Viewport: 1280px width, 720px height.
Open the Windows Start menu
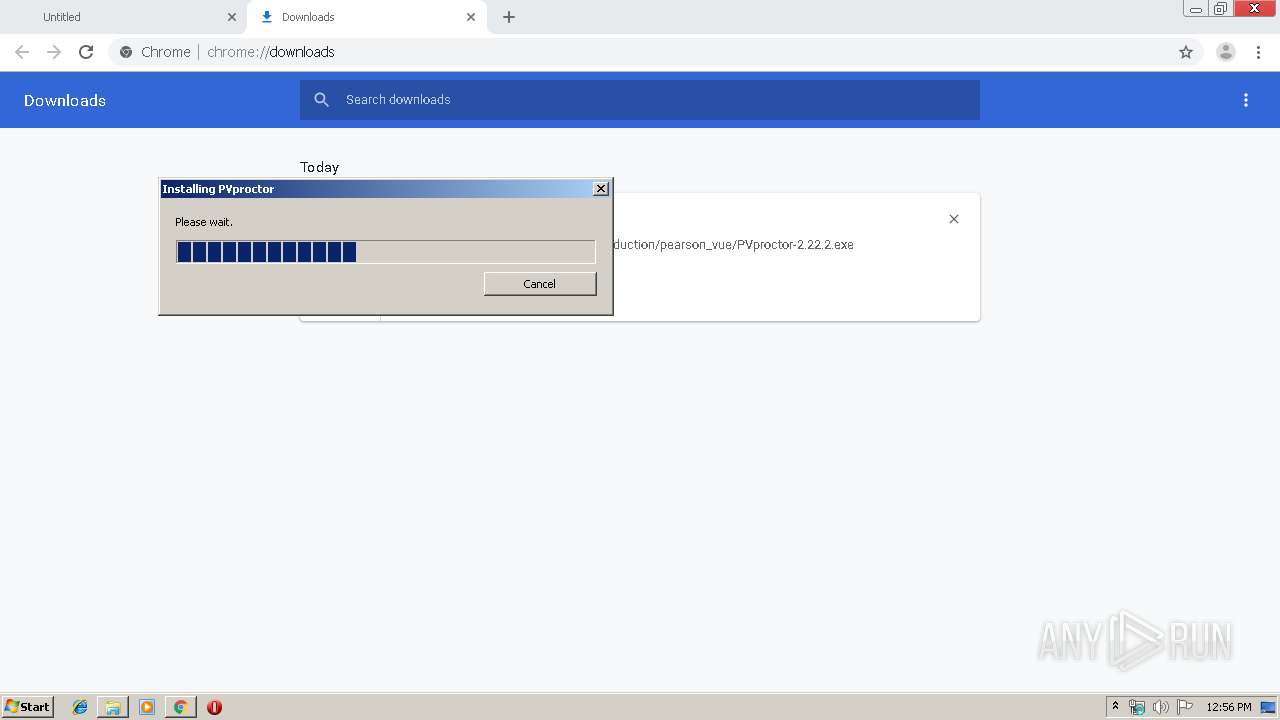[28, 707]
